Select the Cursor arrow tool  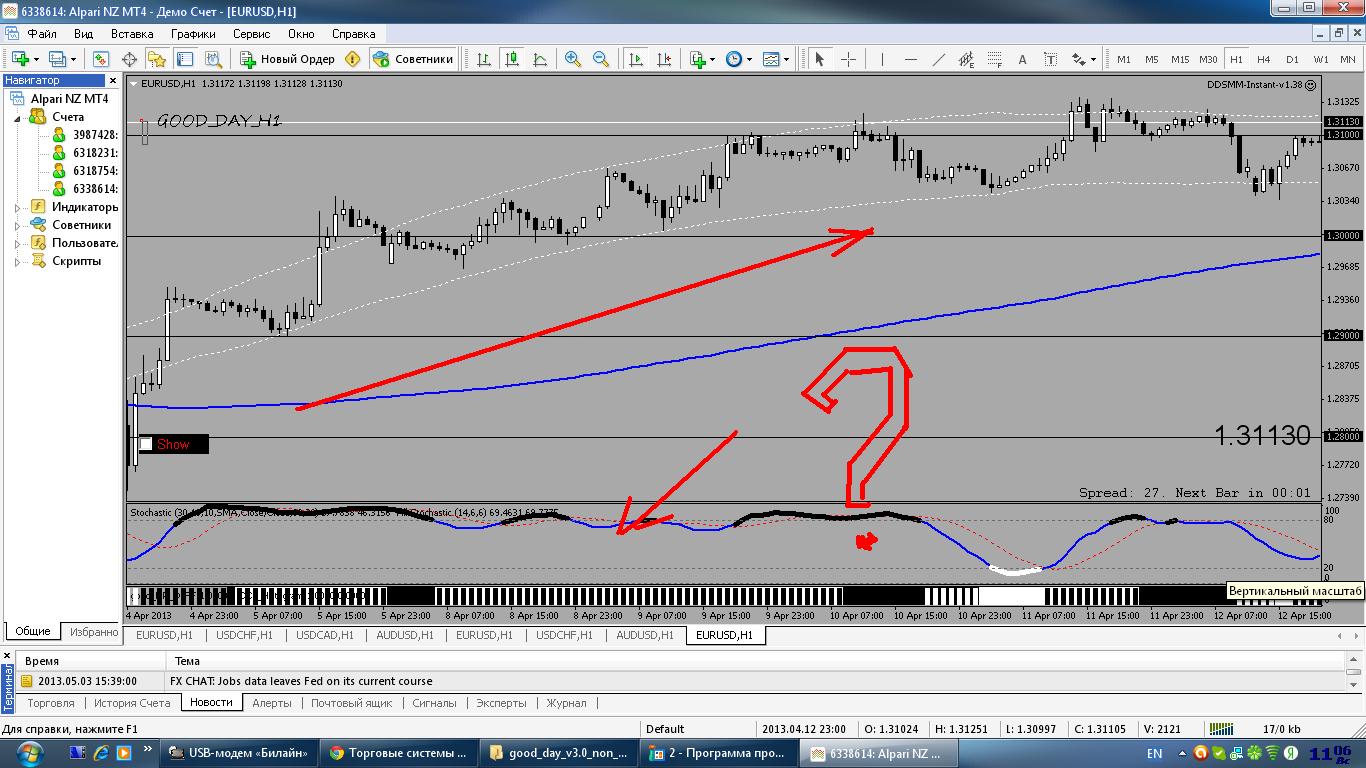(820, 59)
